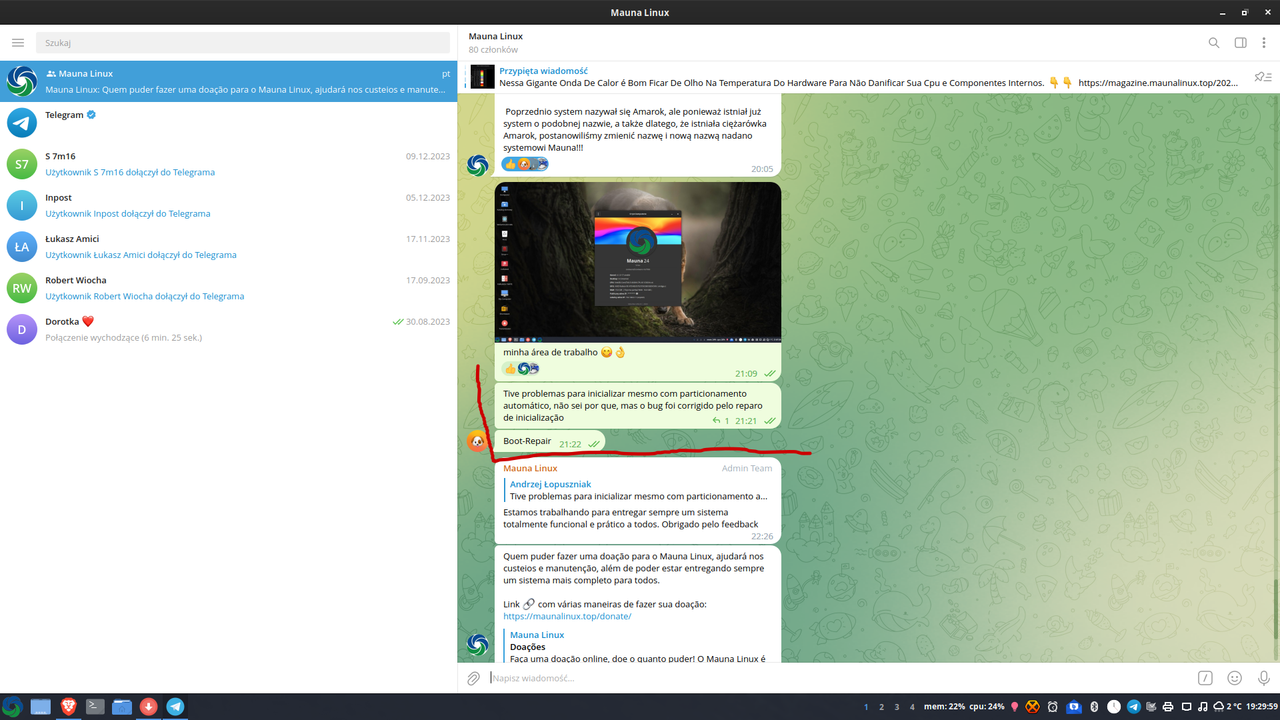Jump to quoted Andrzej Łopuszniak reply
This screenshot has height=720, width=1280.
pos(640,490)
